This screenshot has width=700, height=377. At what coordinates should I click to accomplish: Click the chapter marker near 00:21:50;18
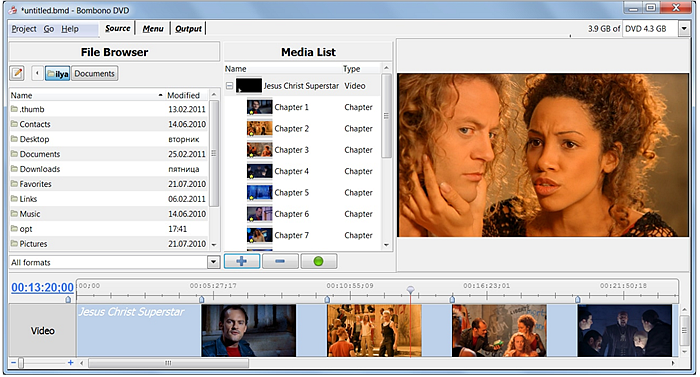coord(578,299)
